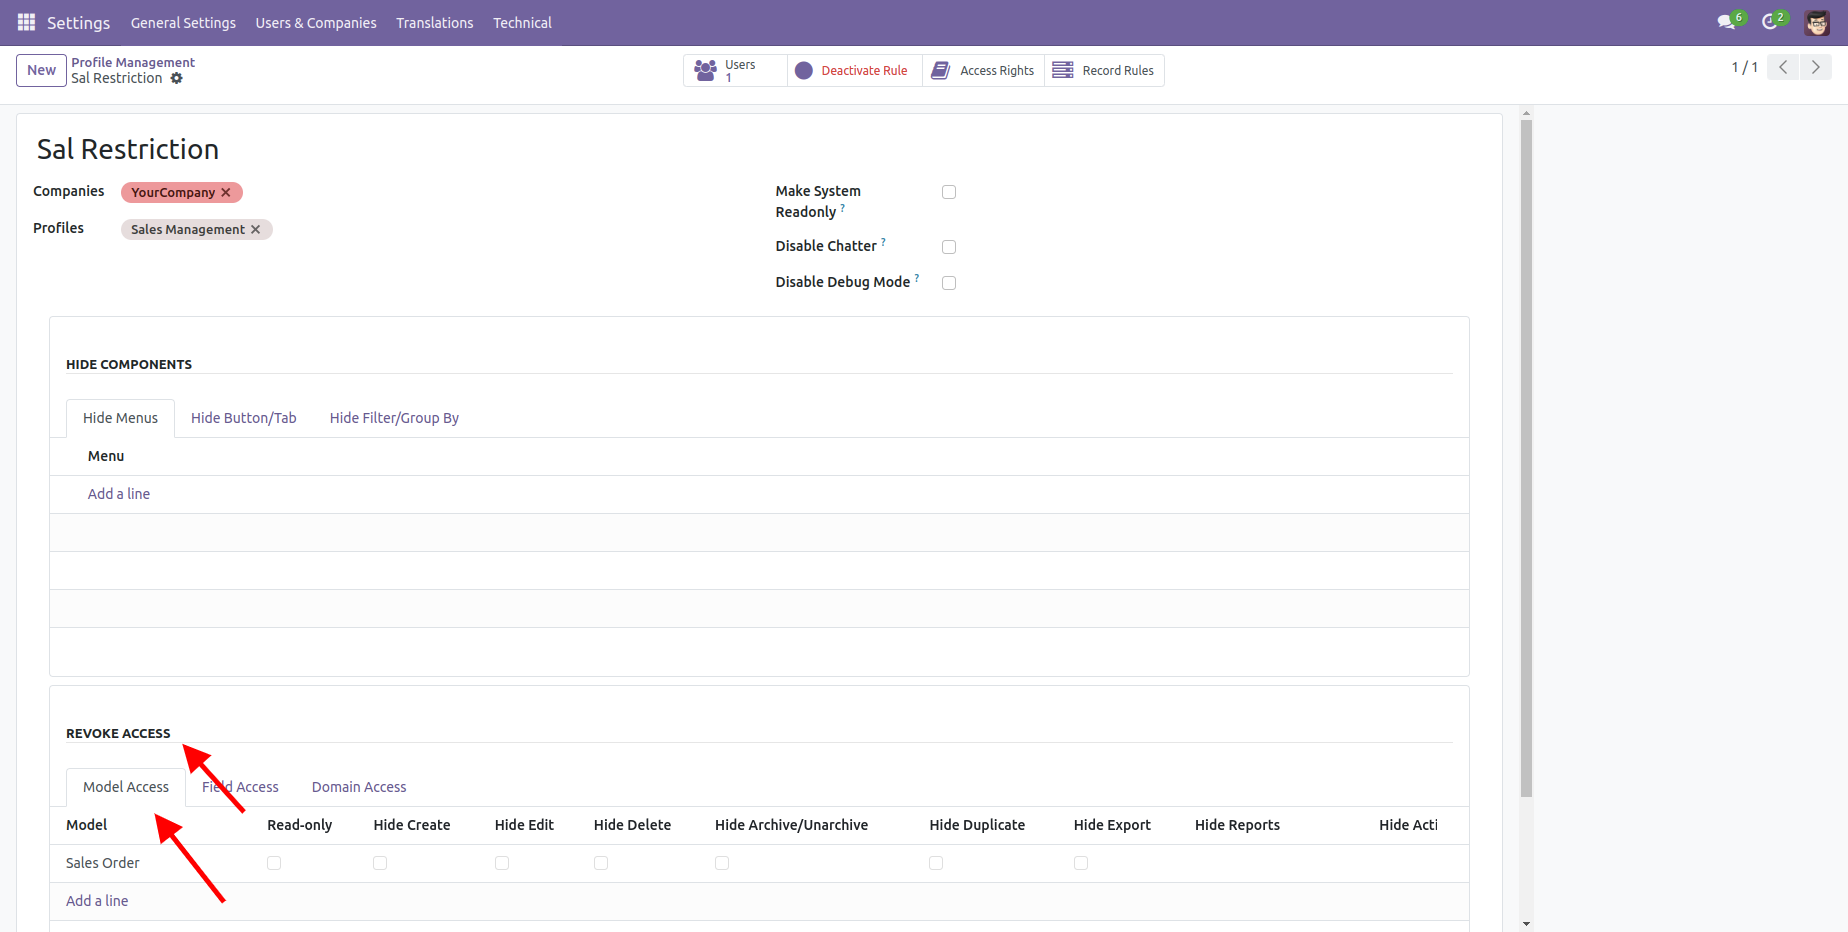Expand the Technical menu

522,22
